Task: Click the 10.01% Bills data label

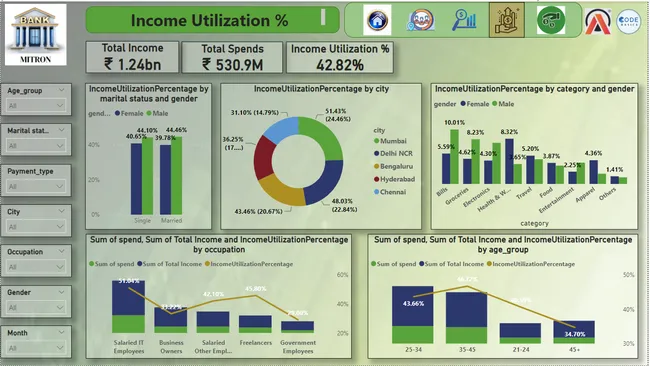Action: pyautogui.click(x=454, y=123)
